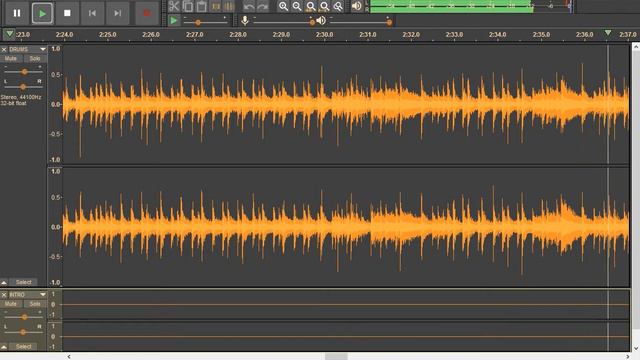
Task: Solo the DRUMS track
Action: pyautogui.click(x=35, y=59)
